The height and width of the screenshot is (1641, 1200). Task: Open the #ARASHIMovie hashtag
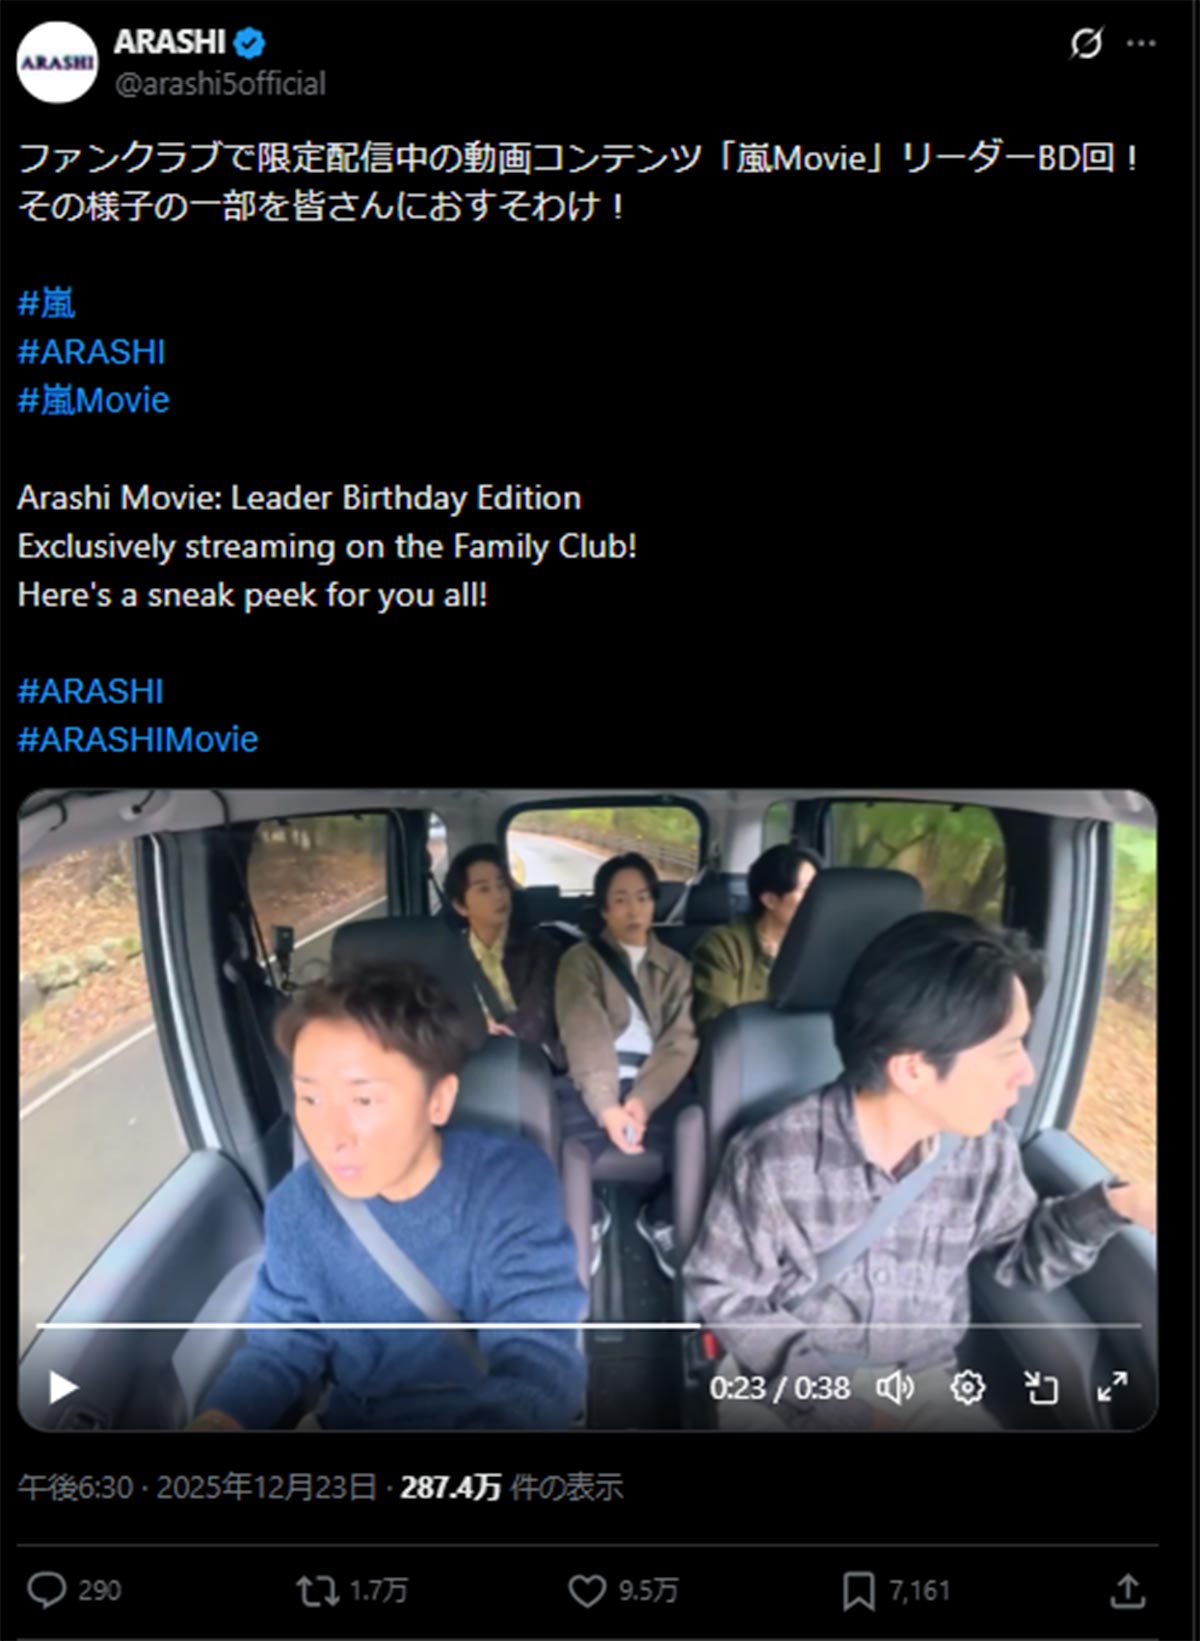click(x=138, y=739)
